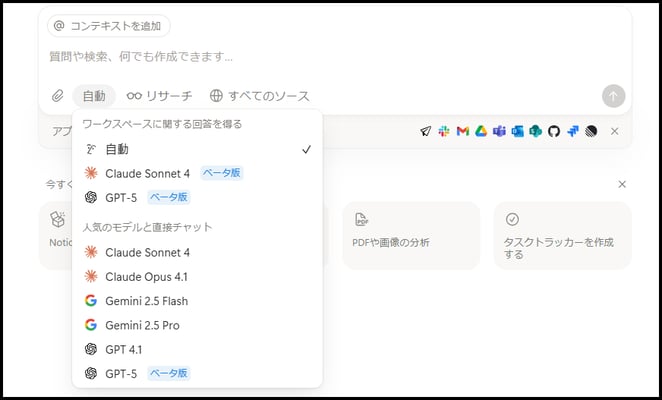Click the Linear app icon
The image size is (662, 400).
click(x=591, y=131)
